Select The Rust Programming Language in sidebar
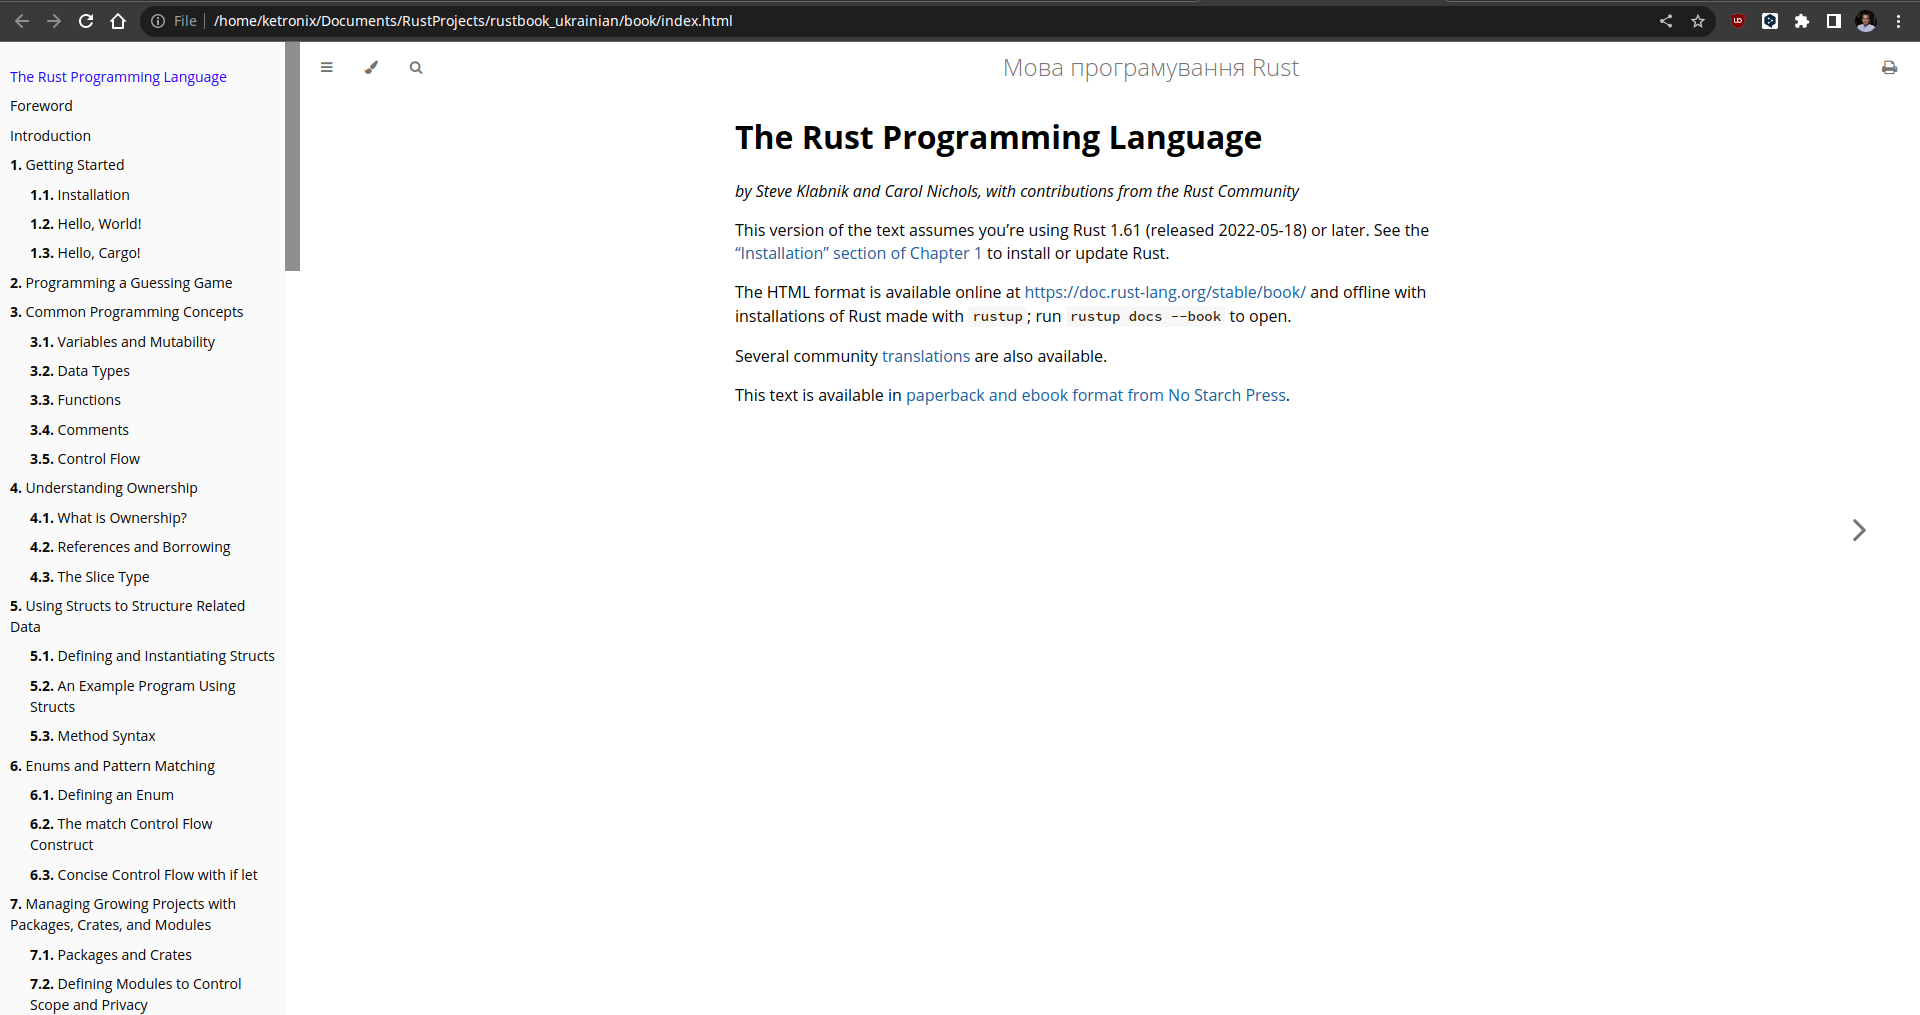Viewport: 1920px width, 1015px height. (x=118, y=77)
